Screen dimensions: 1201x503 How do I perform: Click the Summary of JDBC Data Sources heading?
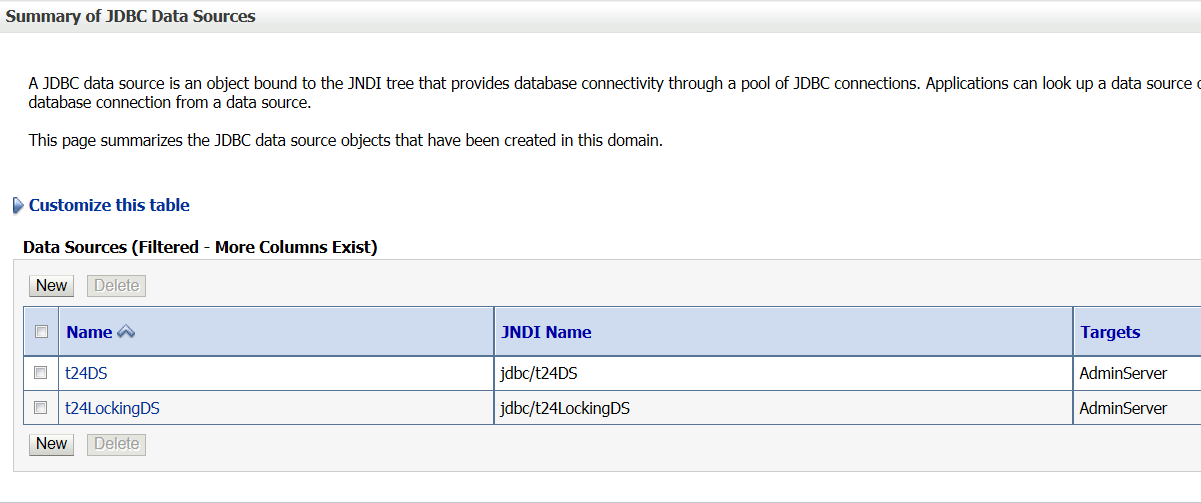click(131, 16)
